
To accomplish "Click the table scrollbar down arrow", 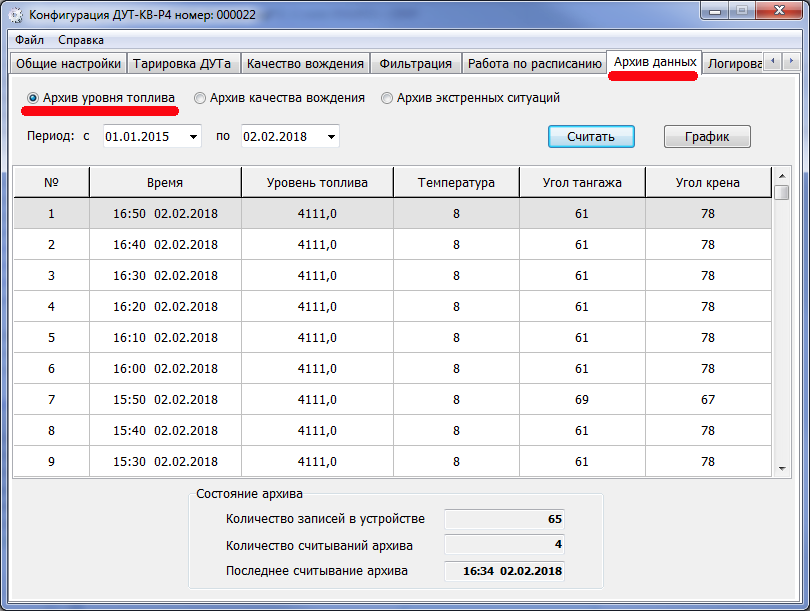I will pos(782,469).
